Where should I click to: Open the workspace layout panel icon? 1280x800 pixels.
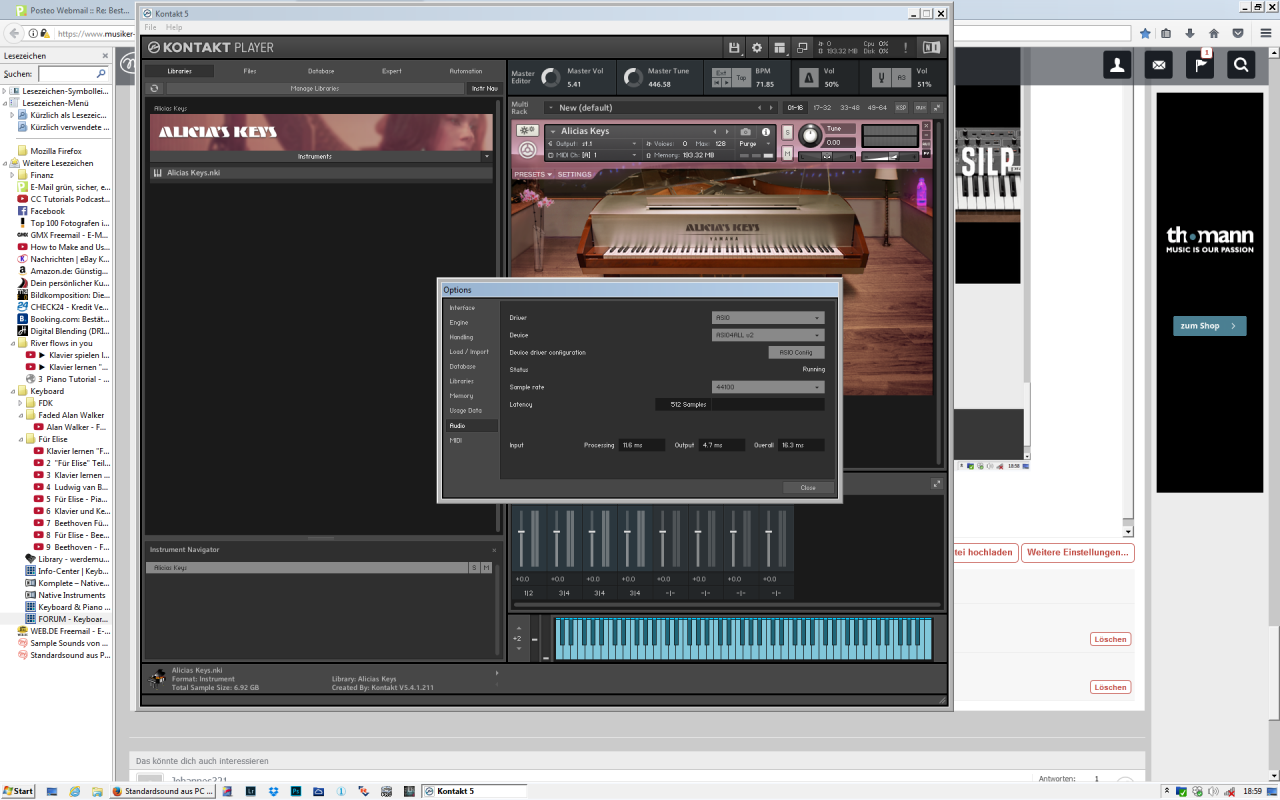pyautogui.click(x=780, y=47)
